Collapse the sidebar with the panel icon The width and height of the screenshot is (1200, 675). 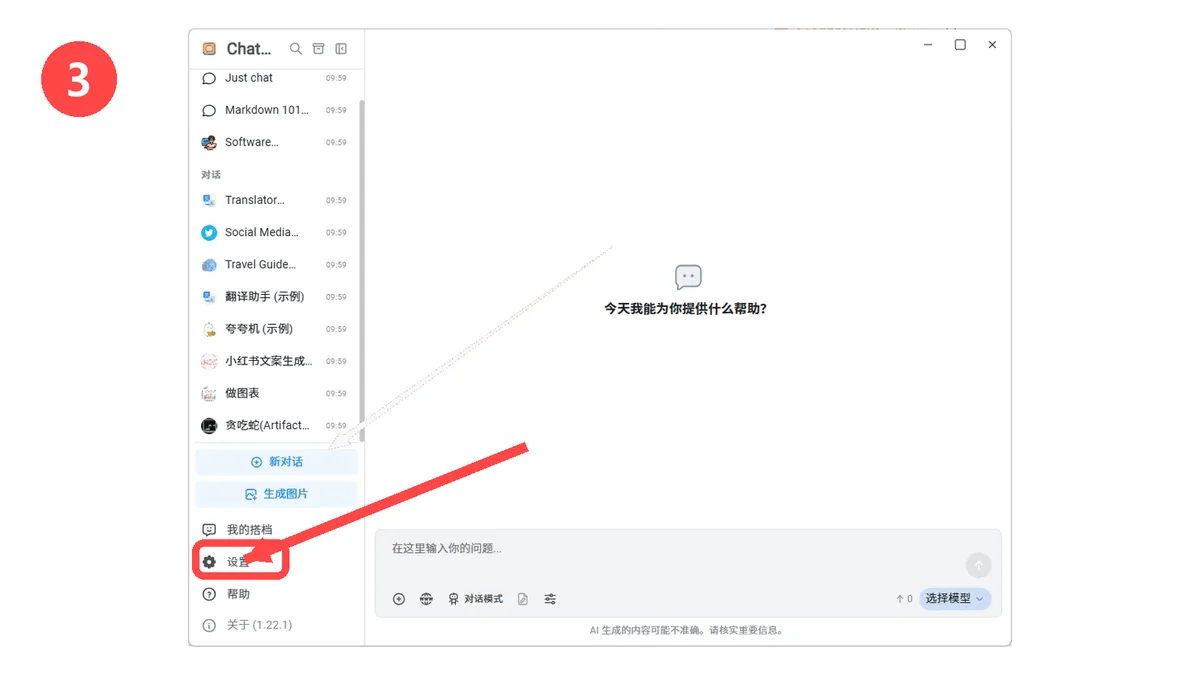[x=341, y=48]
